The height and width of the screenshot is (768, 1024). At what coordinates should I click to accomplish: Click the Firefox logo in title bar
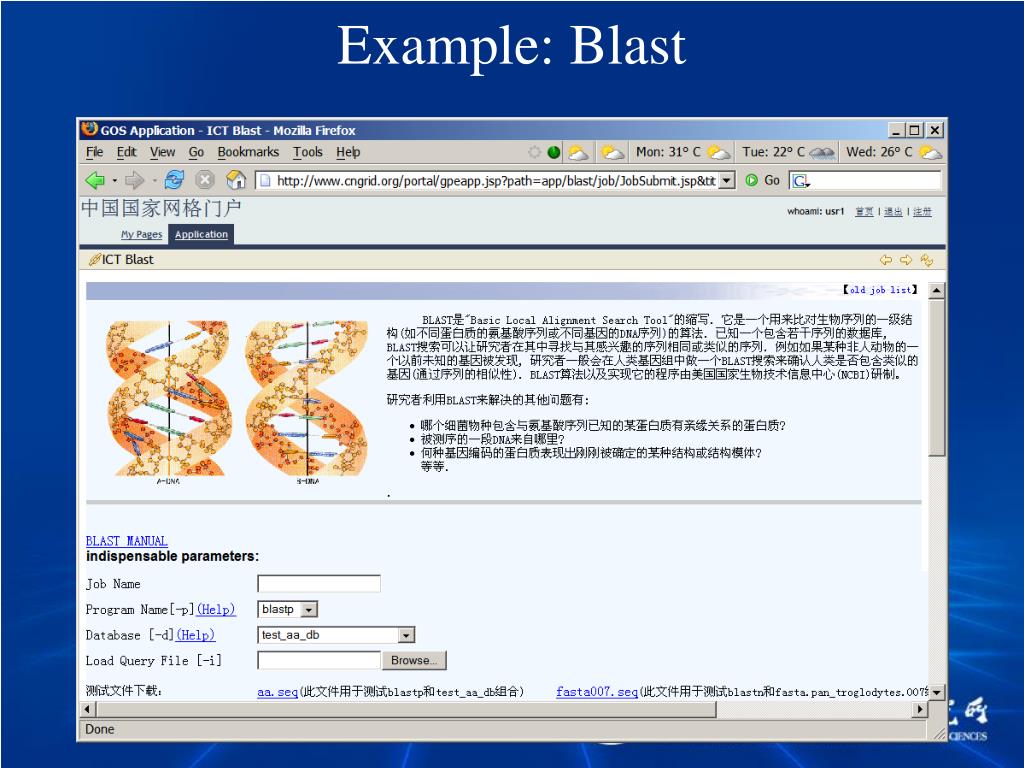[x=89, y=129]
